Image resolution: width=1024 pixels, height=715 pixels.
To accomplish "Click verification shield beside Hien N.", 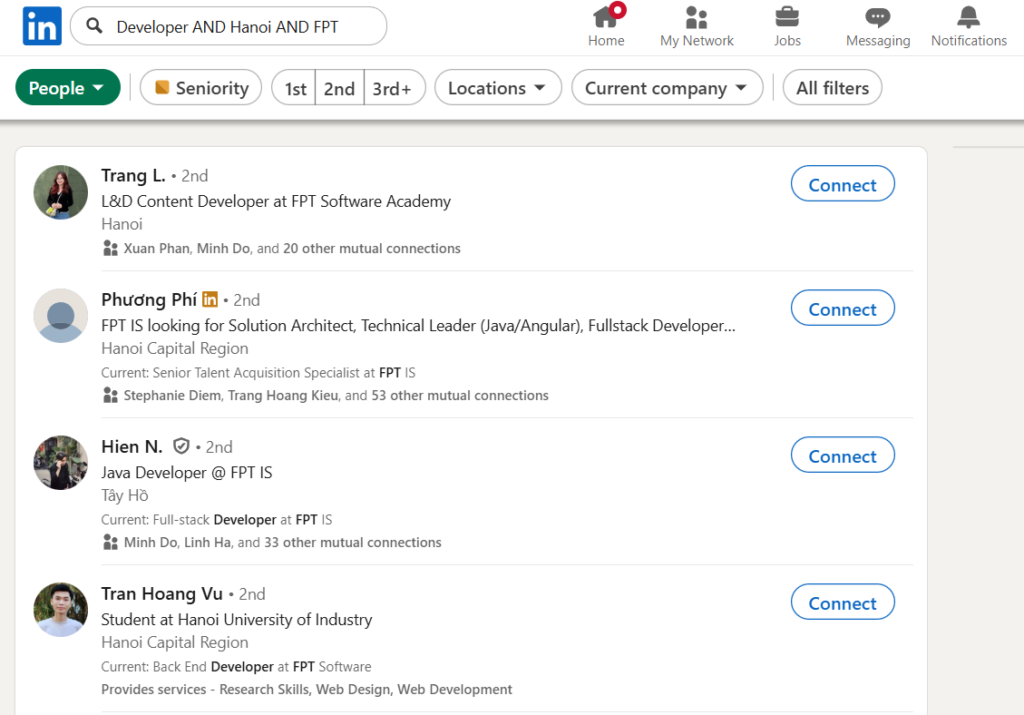I will (181, 446).
